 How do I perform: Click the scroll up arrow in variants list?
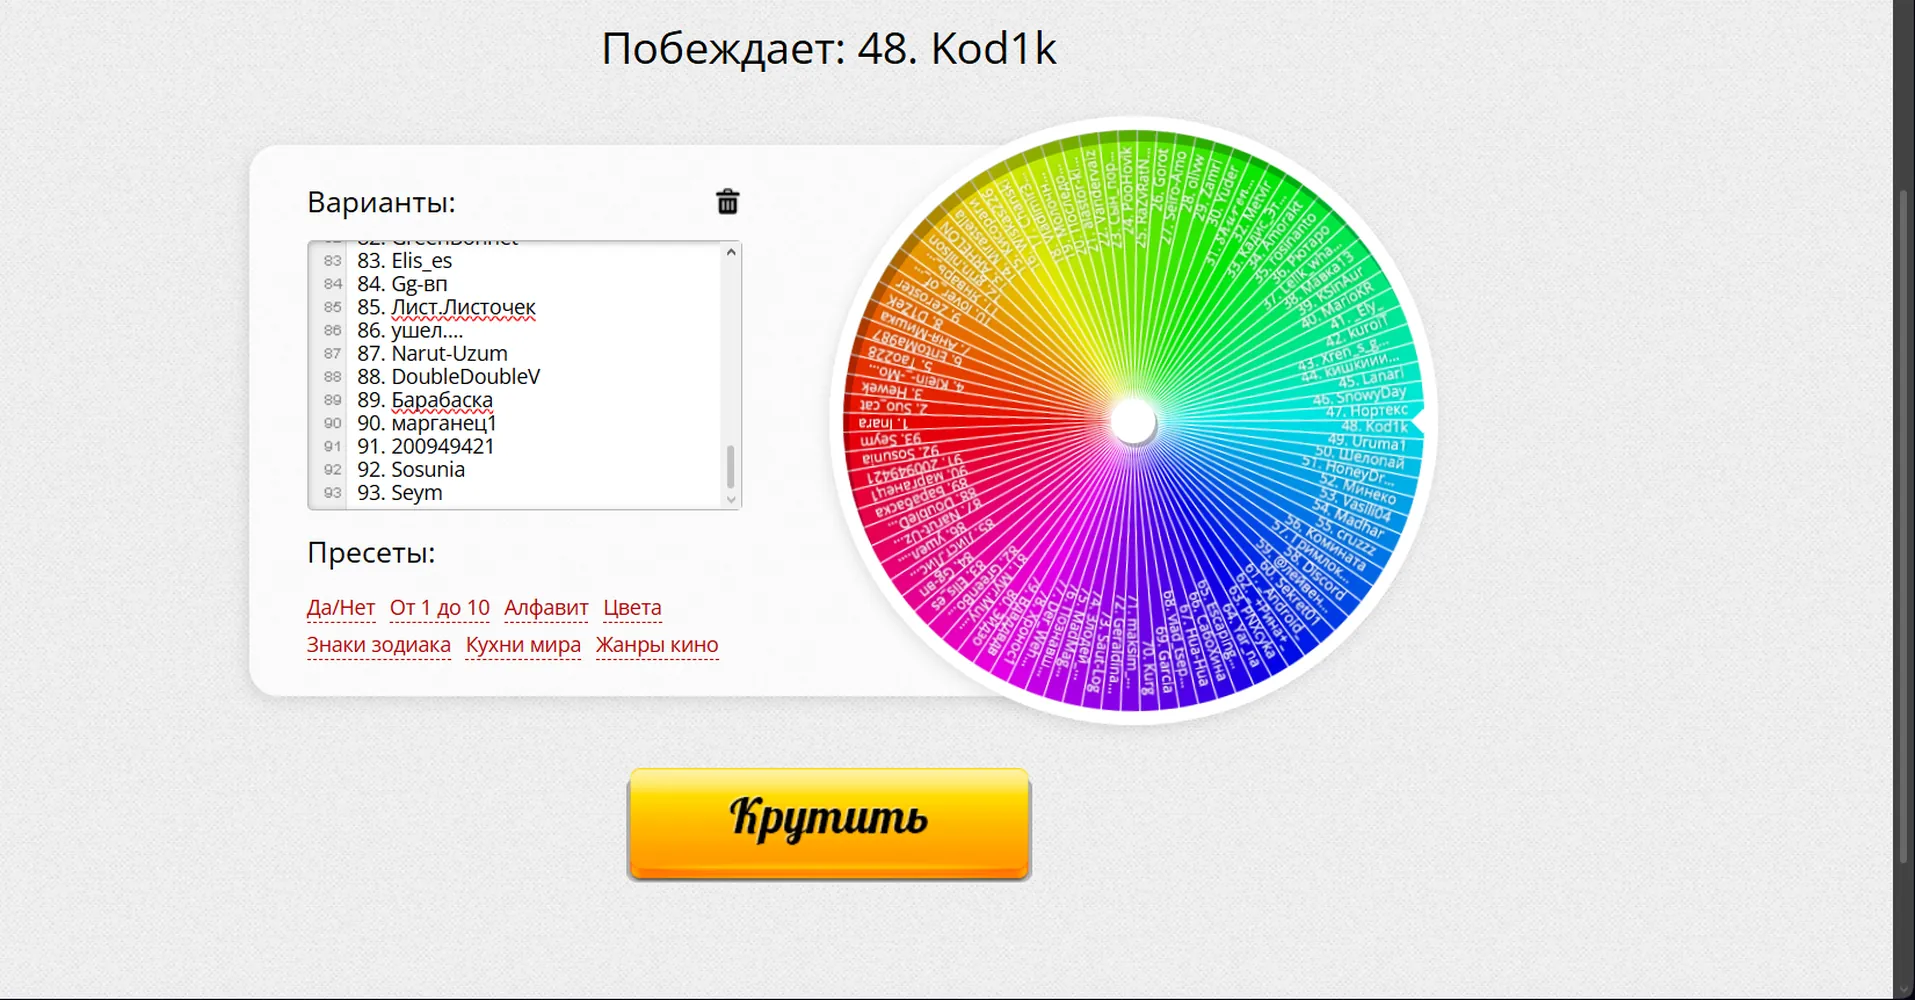731,253
